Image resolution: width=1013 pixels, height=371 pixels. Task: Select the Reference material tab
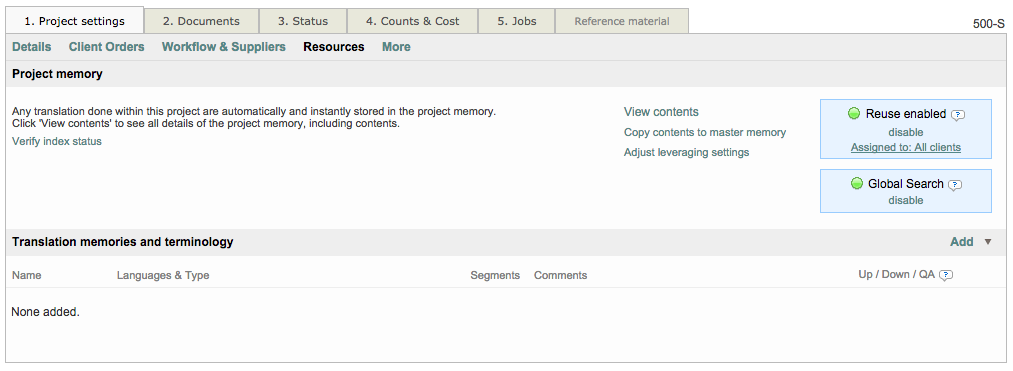[x=621, y=21]
